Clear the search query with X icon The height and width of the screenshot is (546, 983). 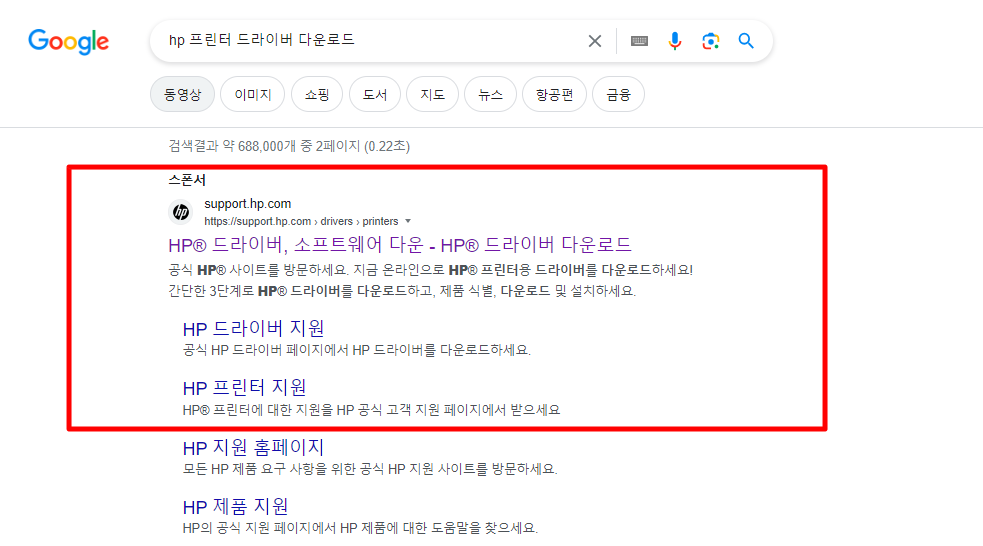click(x=594, y=41)
